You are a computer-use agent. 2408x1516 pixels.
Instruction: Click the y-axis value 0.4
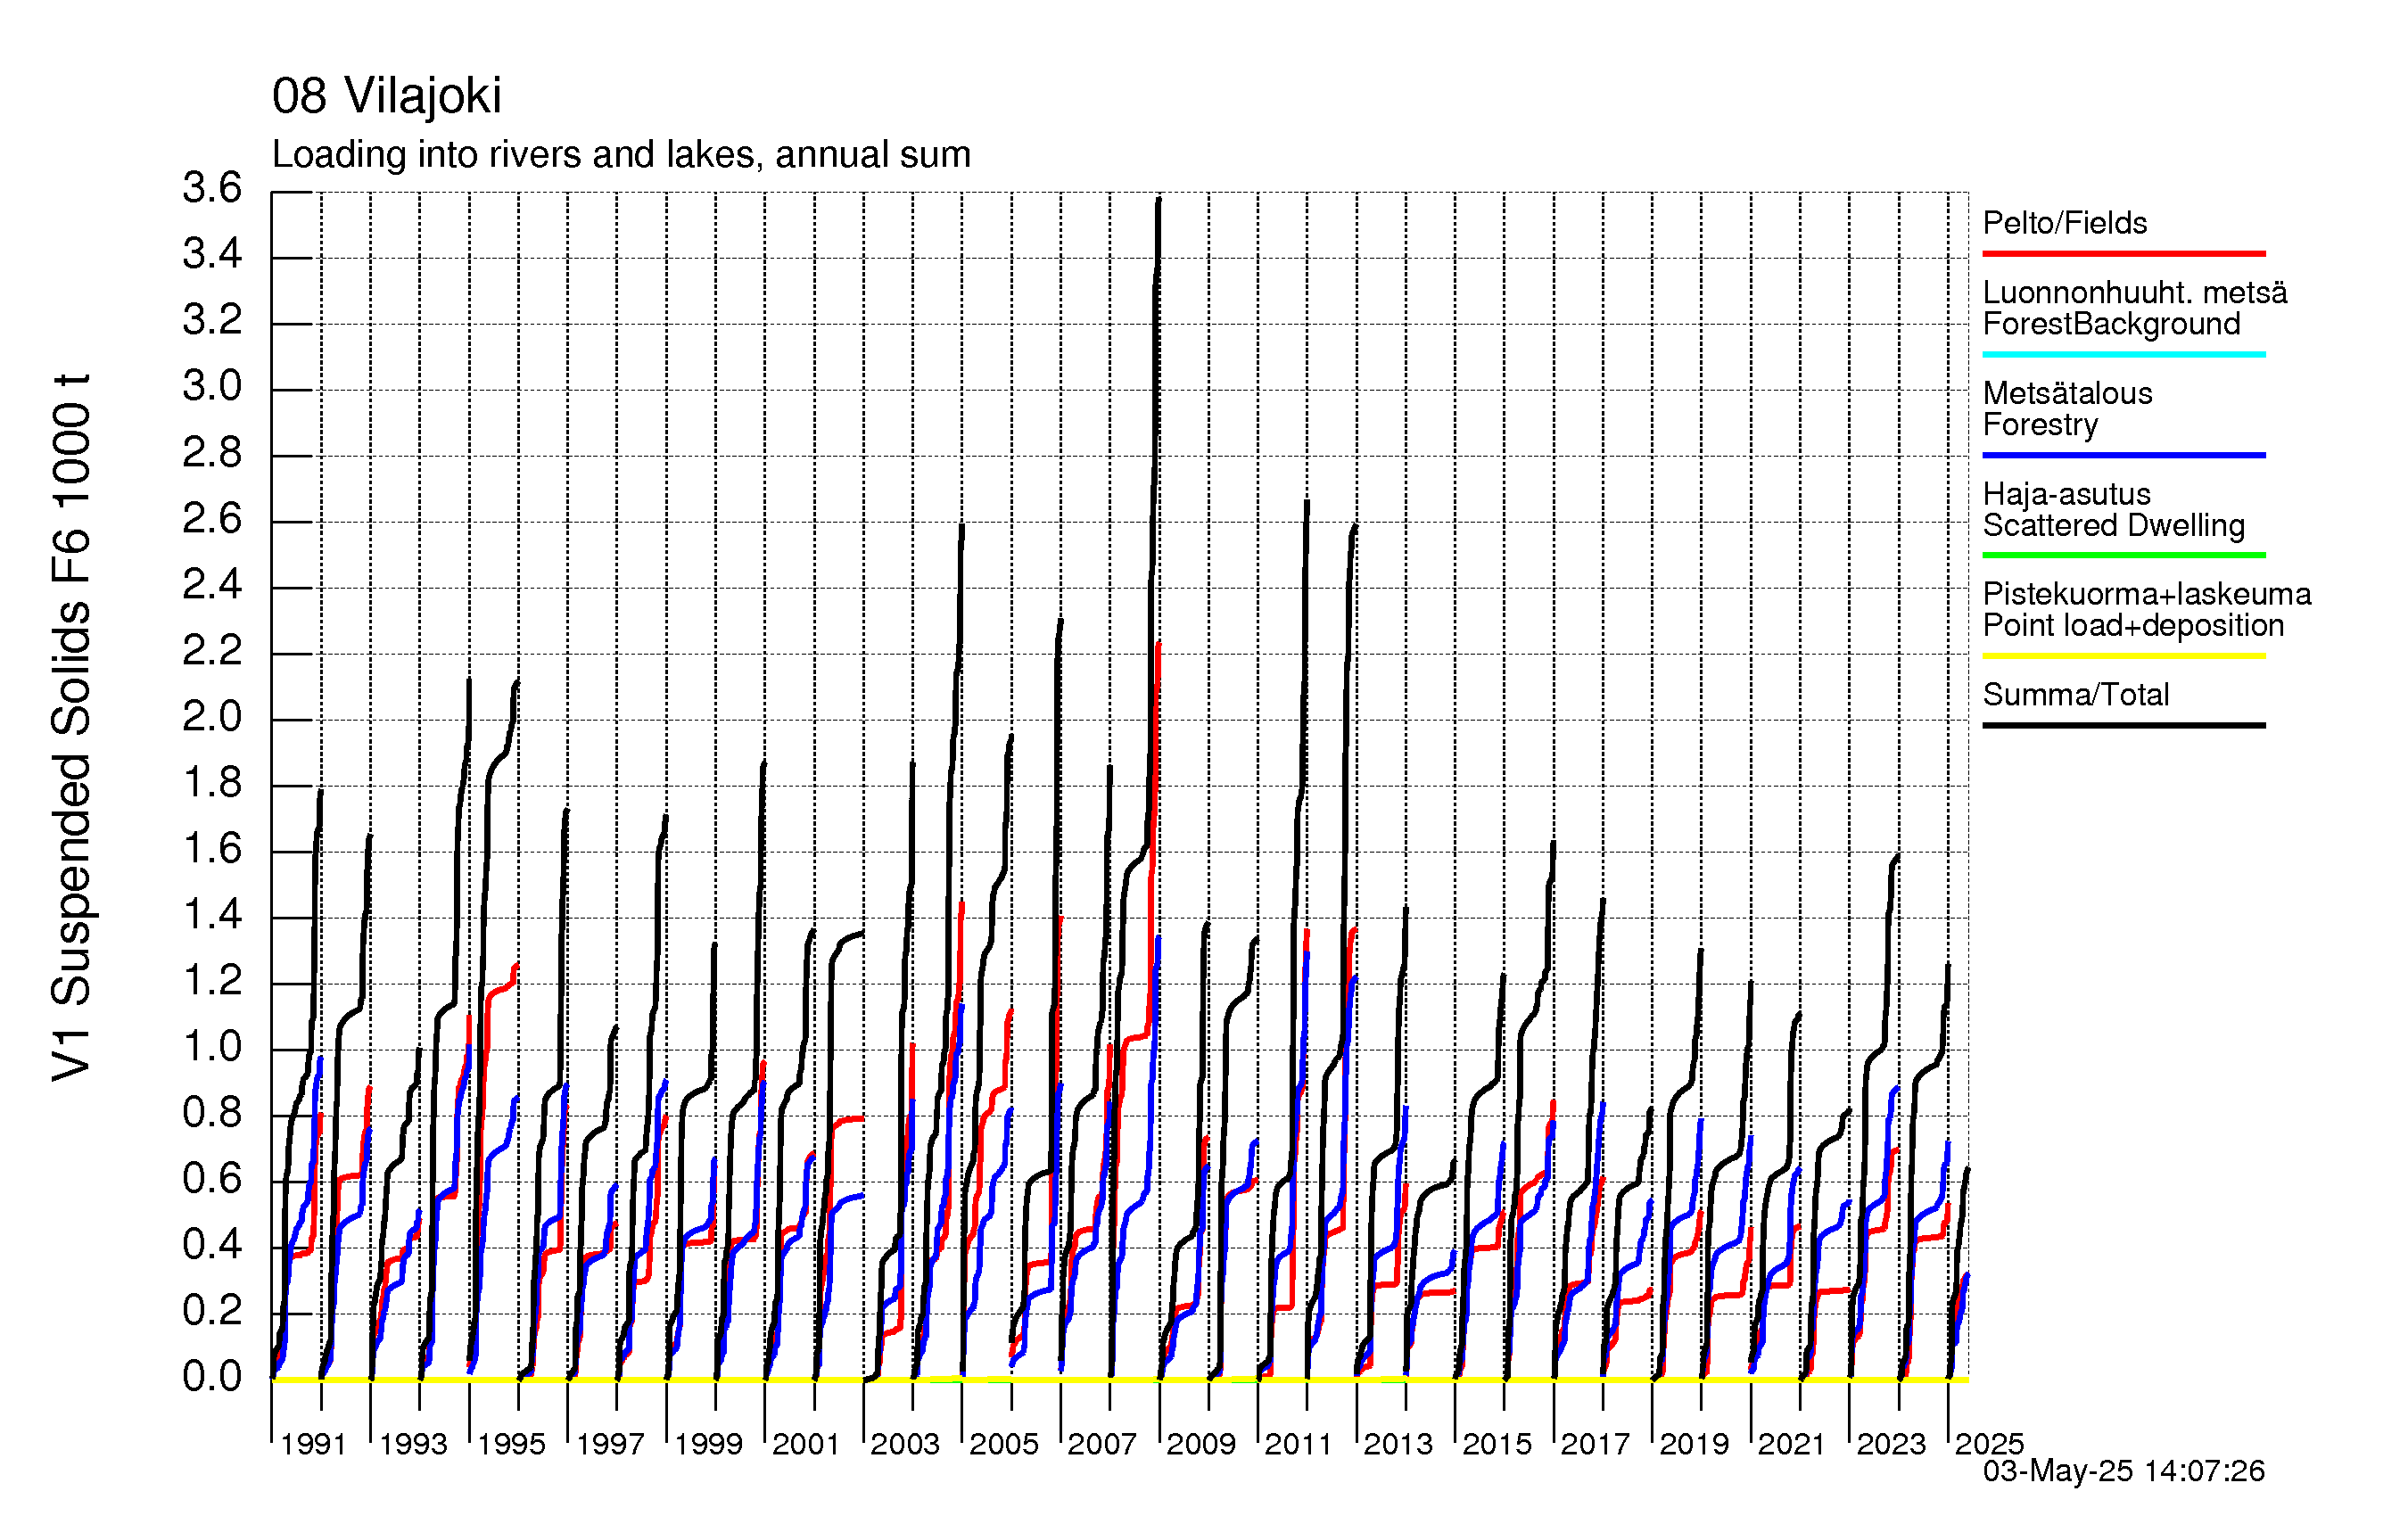[x=212, y=1245]
